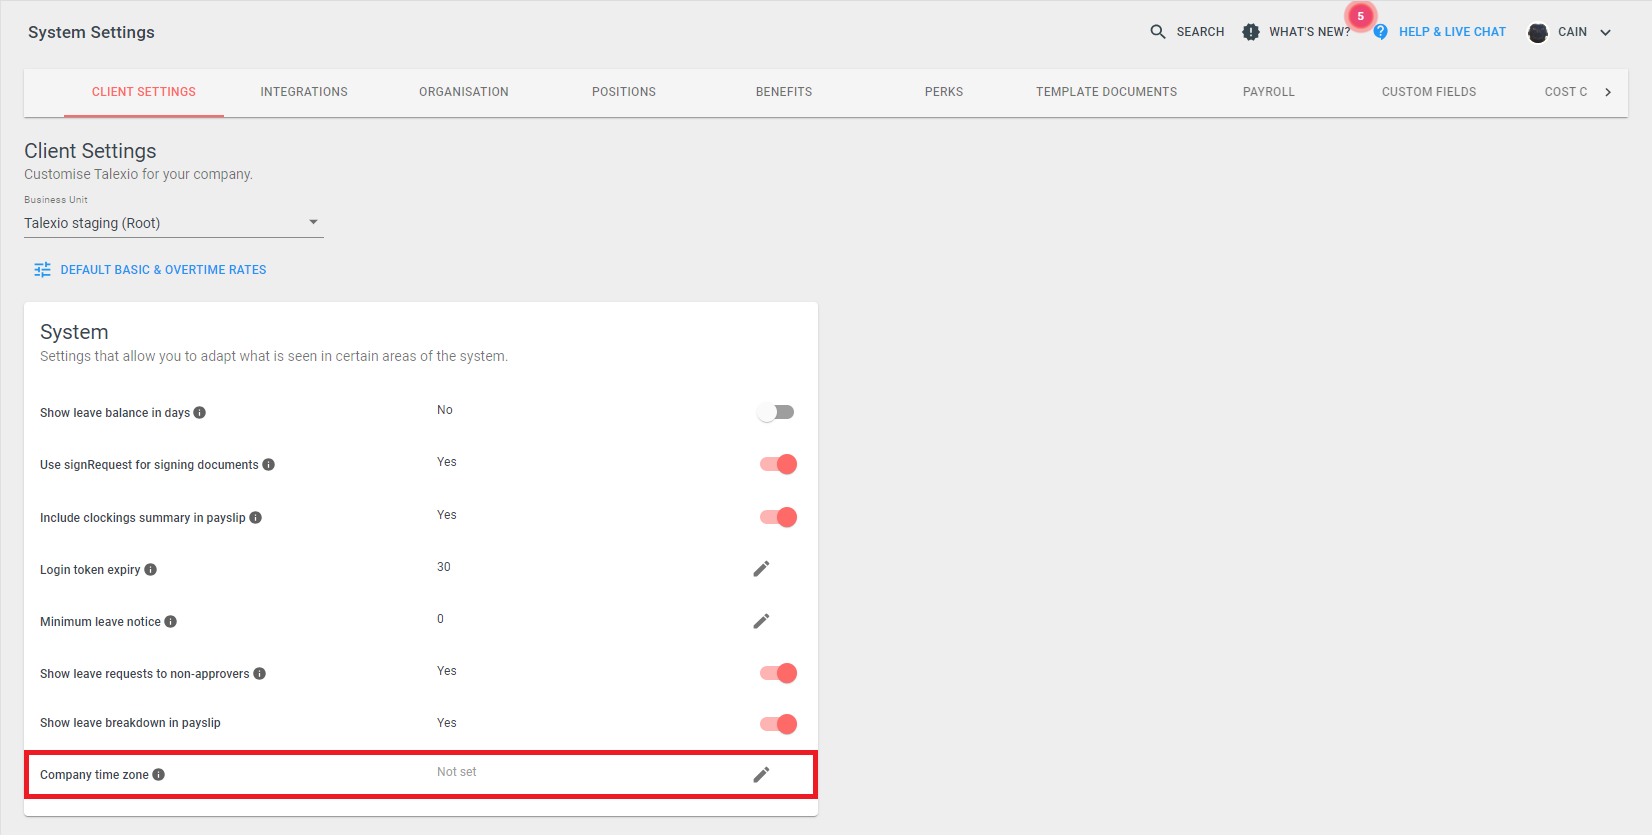1652x835 pixels.
Task: Click 'Show leave breakdown in payslip' label
Action: tap(130, 723)
